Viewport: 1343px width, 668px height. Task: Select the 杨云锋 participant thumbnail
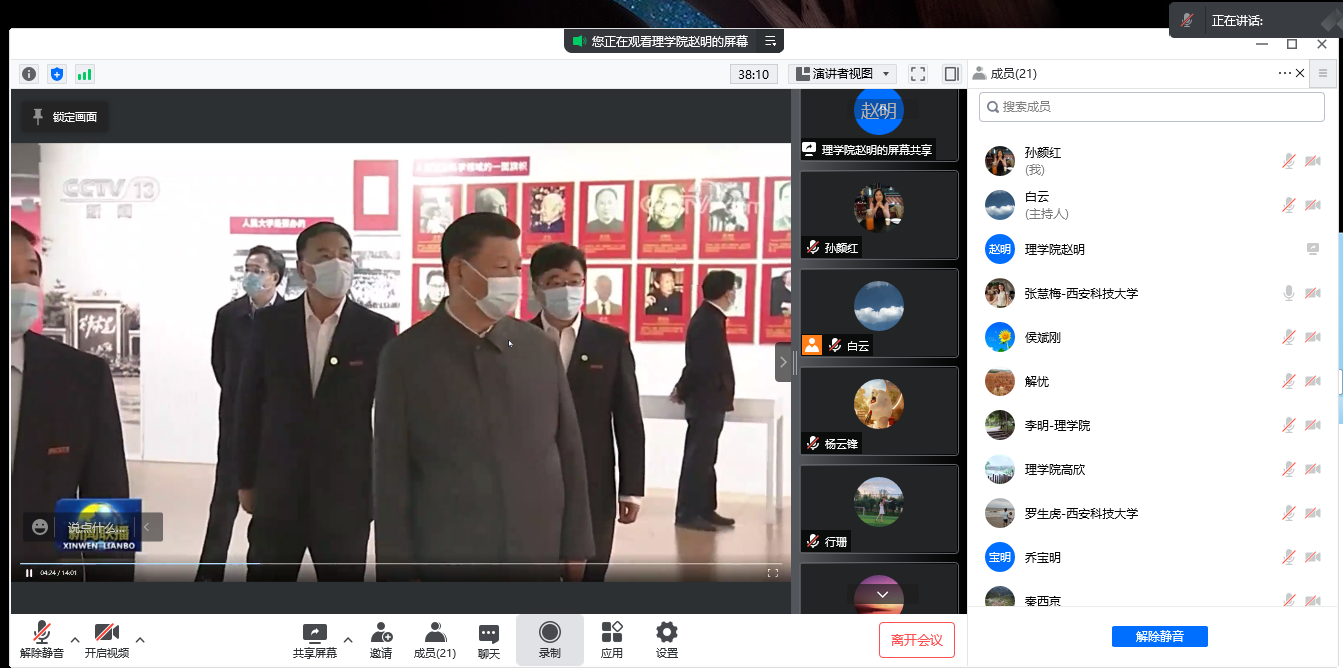pyautogui.click(x=879, y=411)
